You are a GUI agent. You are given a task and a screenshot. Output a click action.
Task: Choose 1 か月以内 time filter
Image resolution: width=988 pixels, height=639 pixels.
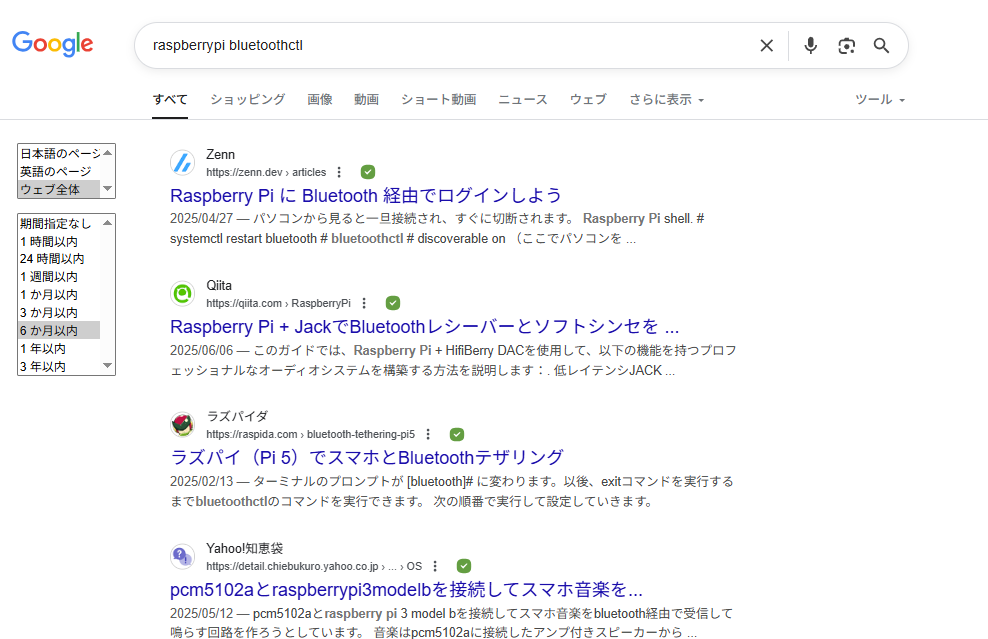coord(59,294)
